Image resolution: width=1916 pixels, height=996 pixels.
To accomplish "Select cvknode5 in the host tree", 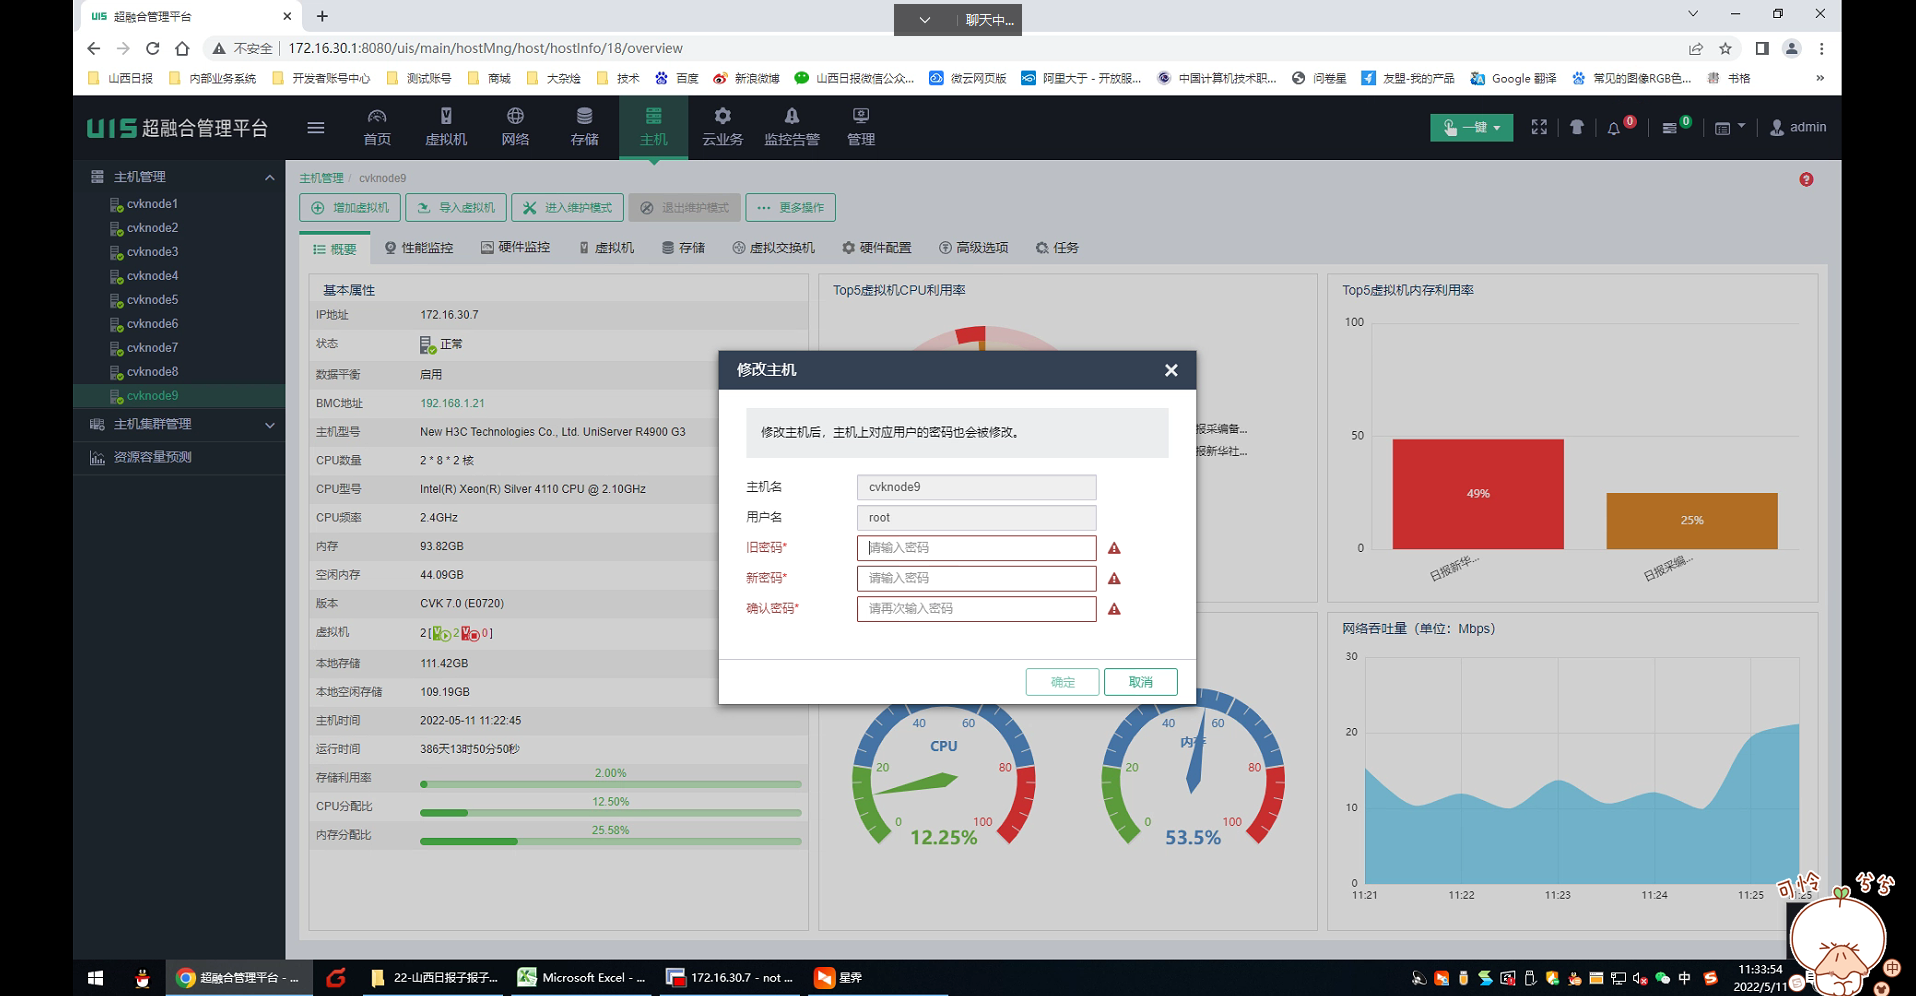I will (152, 300).
